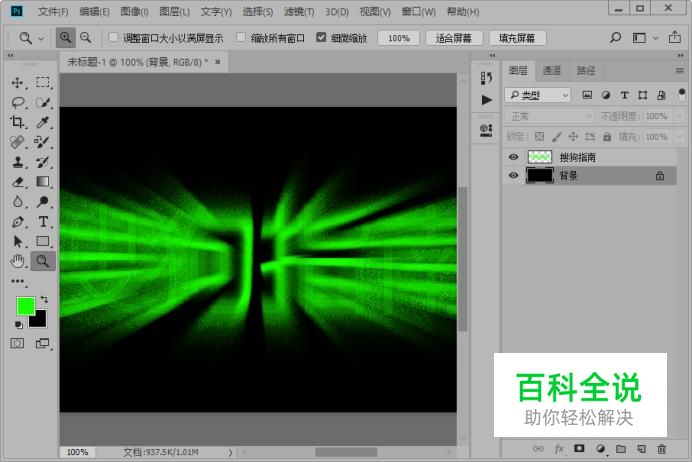Select the Zoom tool in toolbox
This screenshot has width=692, height=462.
point(43,261)
